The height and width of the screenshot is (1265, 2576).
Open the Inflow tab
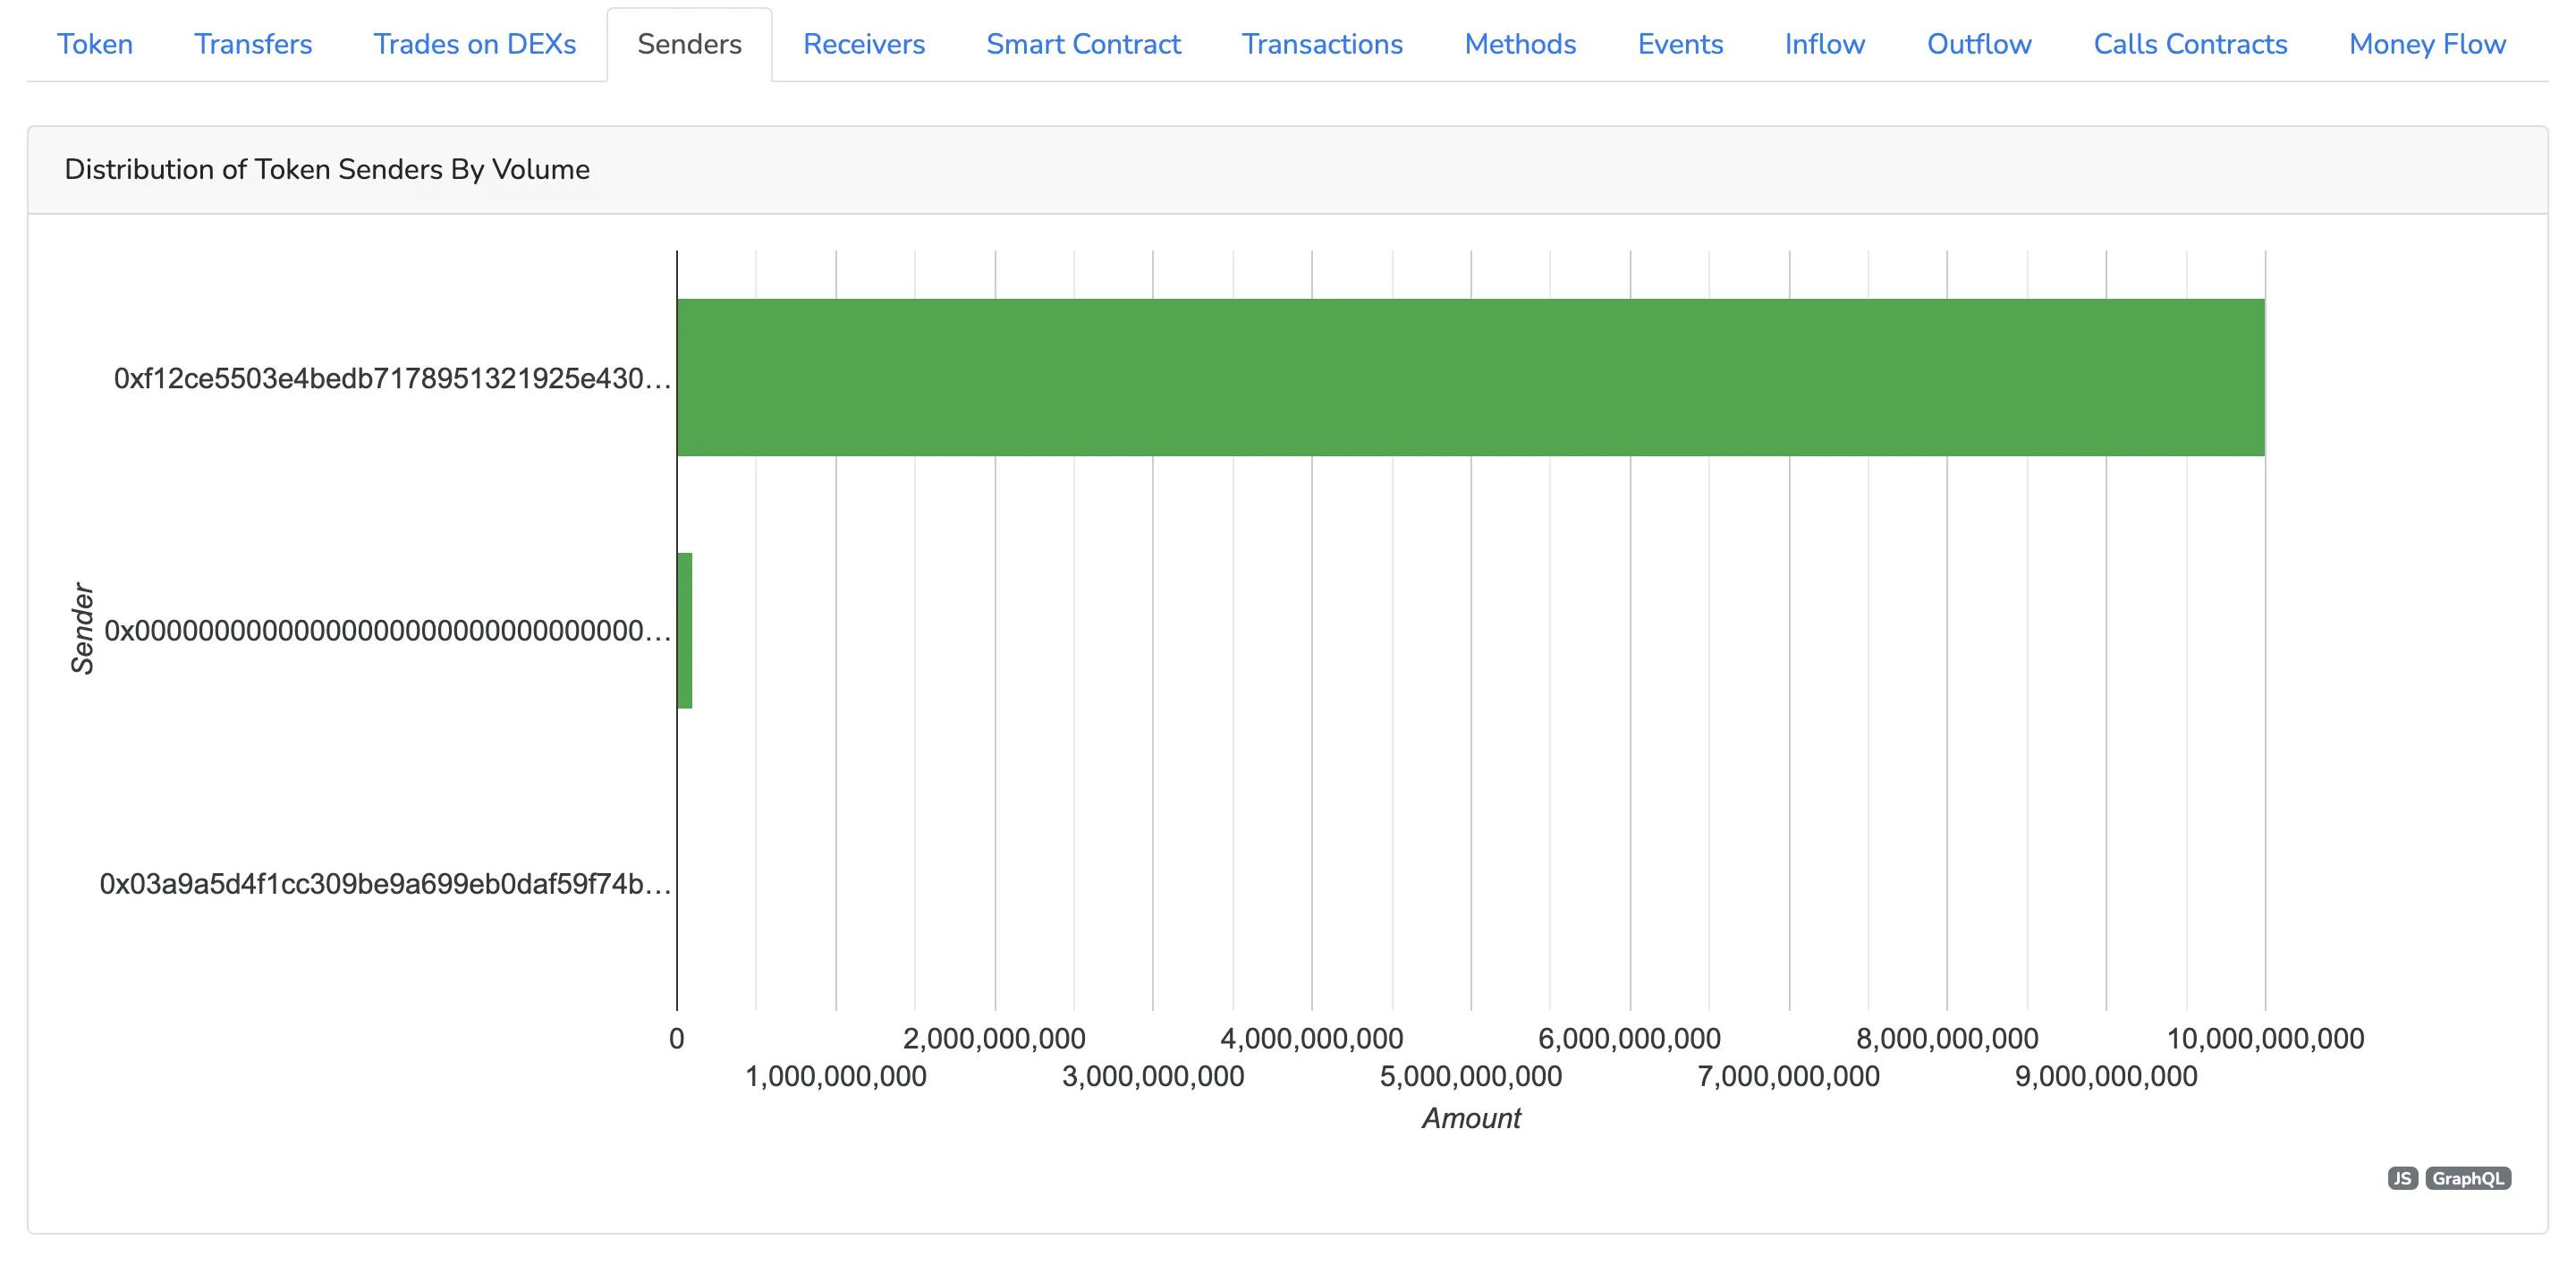[1824, 44]
